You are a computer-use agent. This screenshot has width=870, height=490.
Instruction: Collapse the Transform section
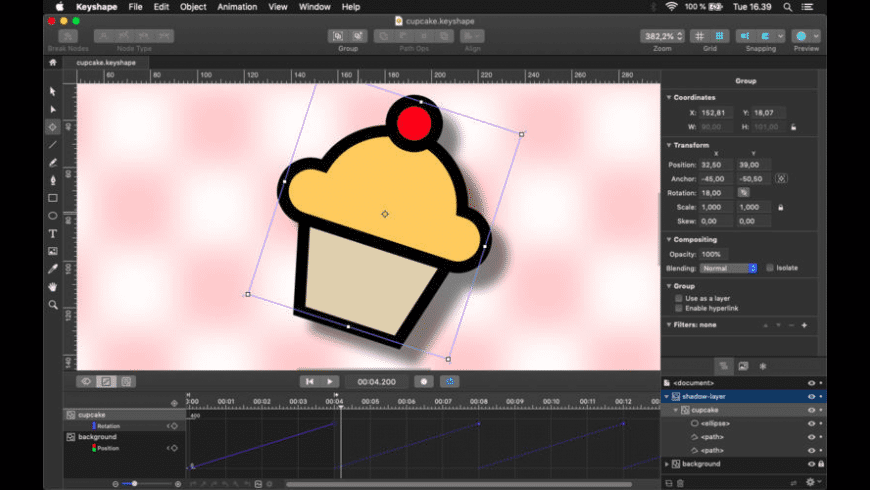tap(669, 145)
